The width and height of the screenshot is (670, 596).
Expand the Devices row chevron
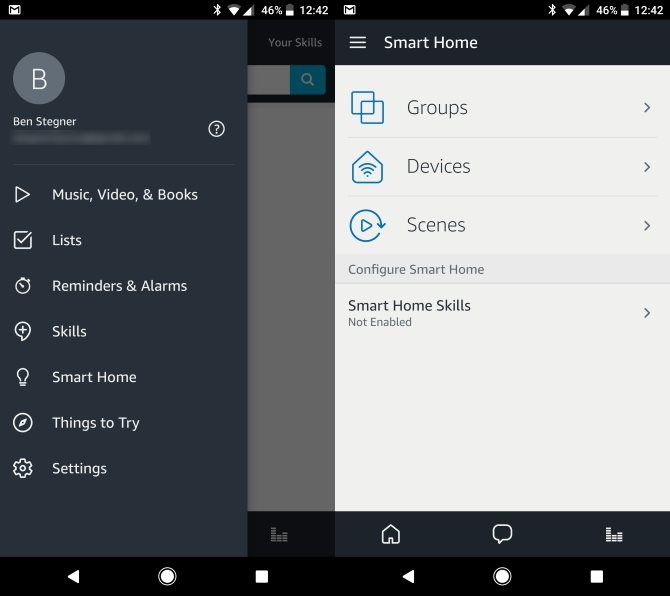coord(647,167)
